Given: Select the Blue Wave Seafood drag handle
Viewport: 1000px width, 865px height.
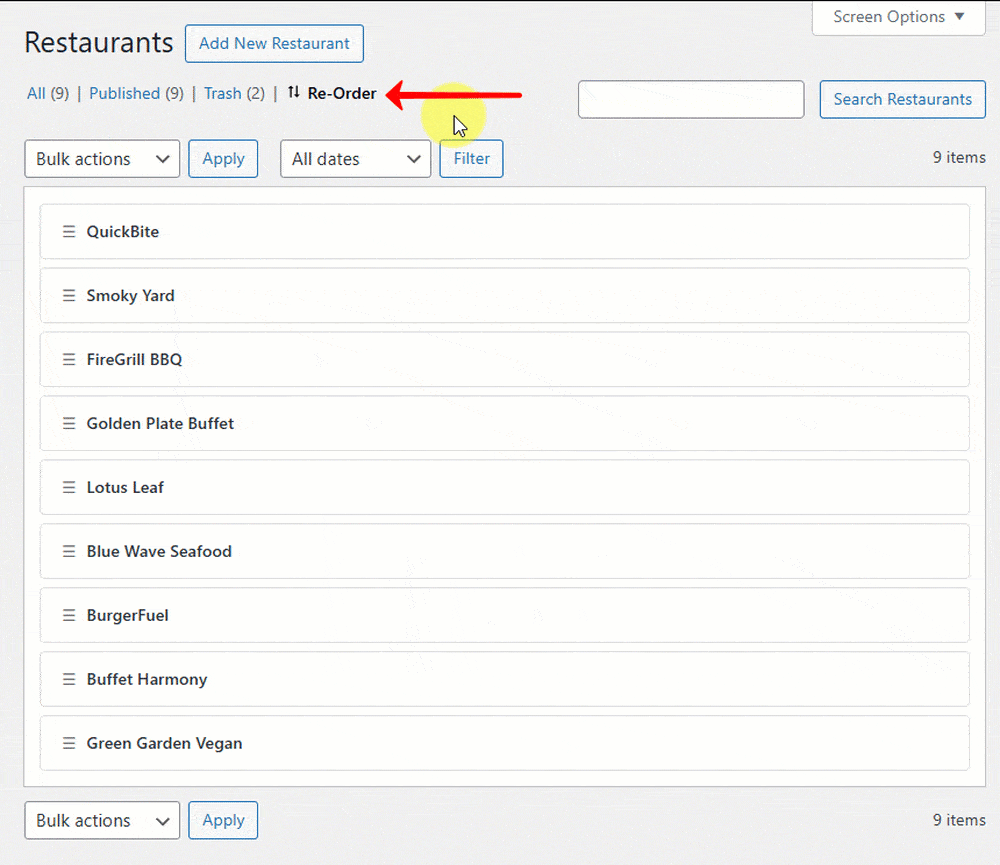Looking at the screenshot, I should (68, 551).
